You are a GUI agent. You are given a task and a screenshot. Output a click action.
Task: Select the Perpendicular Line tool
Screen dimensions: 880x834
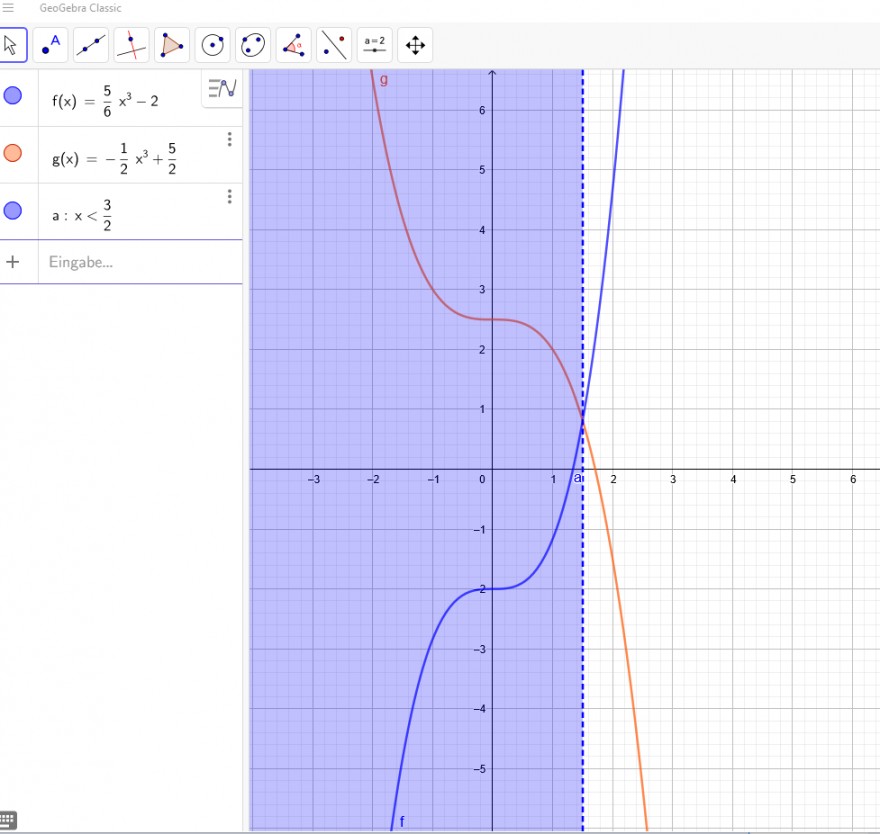point(131,45)
